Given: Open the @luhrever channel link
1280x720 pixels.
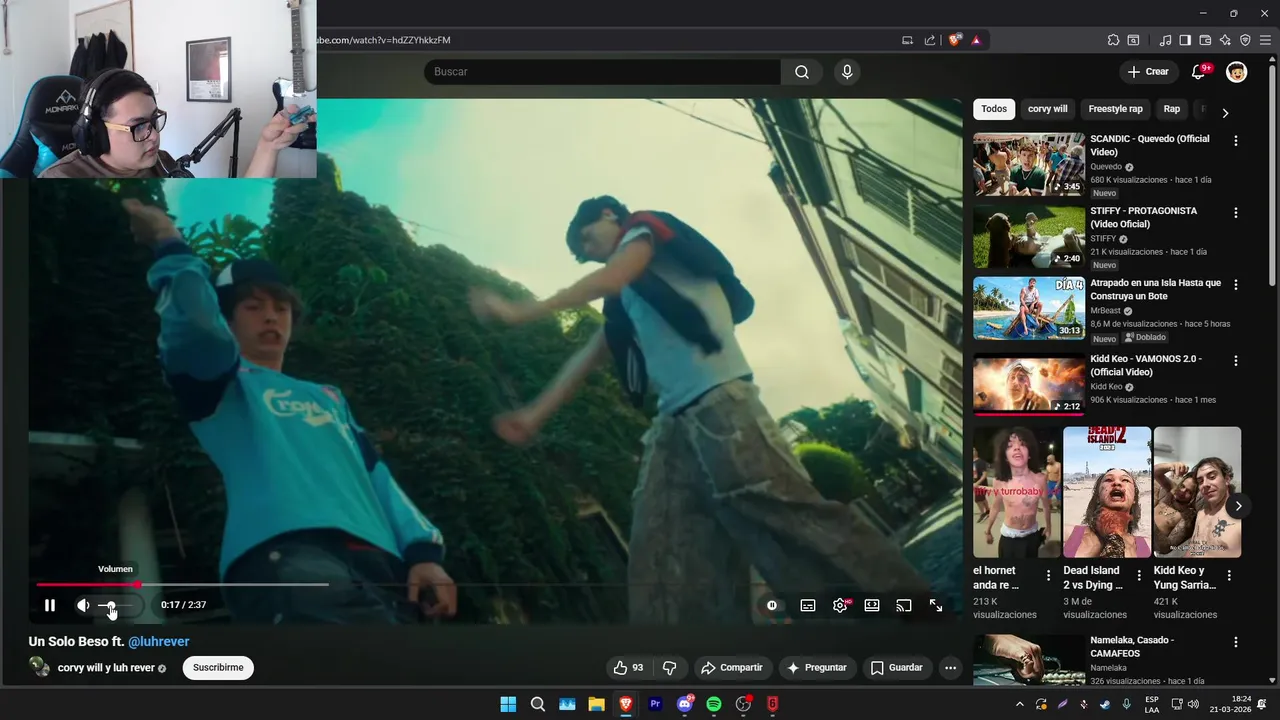Looking at the screenshot, I should click(158, 642).
